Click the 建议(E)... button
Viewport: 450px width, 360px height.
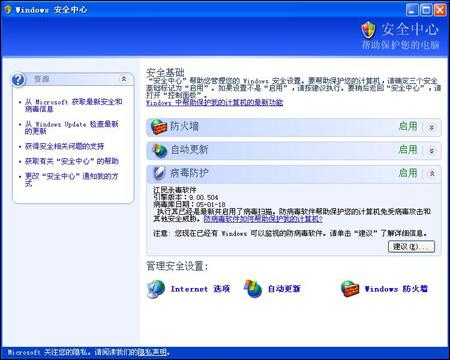click(411, 247)
